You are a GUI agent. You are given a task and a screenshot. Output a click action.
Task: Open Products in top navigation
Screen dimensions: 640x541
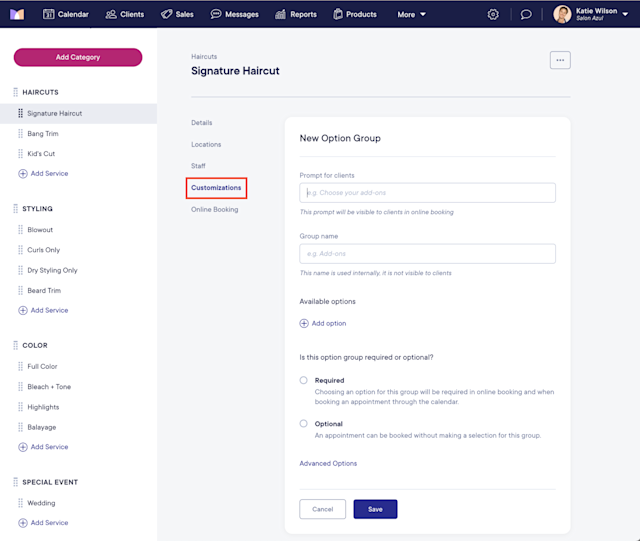(355, 14)
